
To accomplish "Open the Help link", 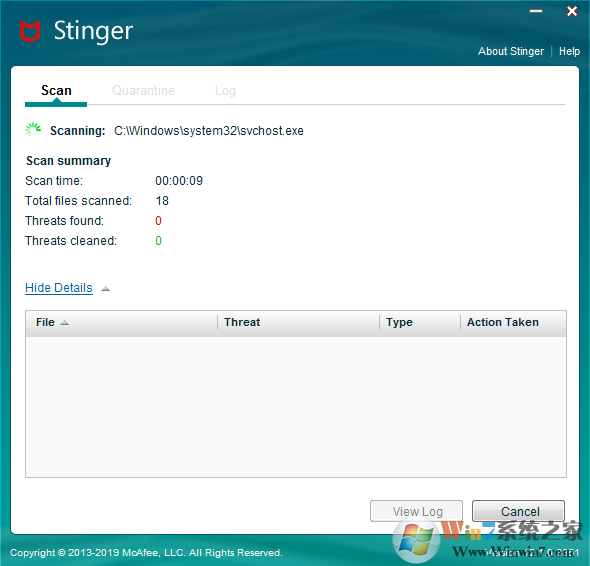I will pos(569,51).
